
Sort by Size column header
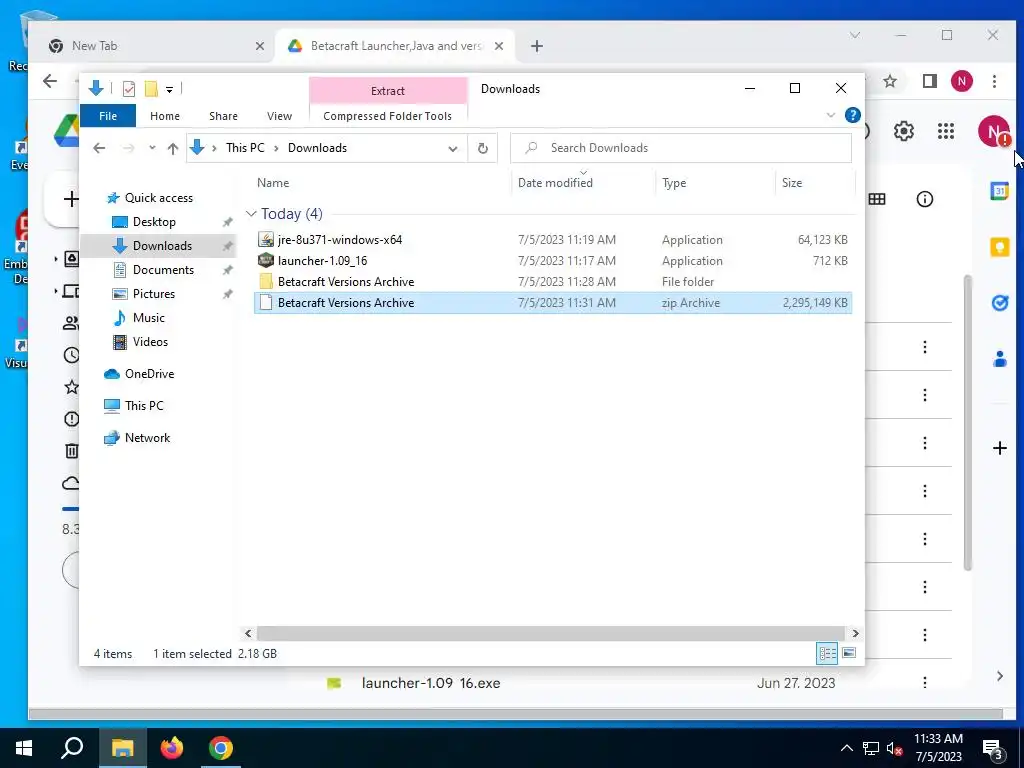[x=792, y=183]
